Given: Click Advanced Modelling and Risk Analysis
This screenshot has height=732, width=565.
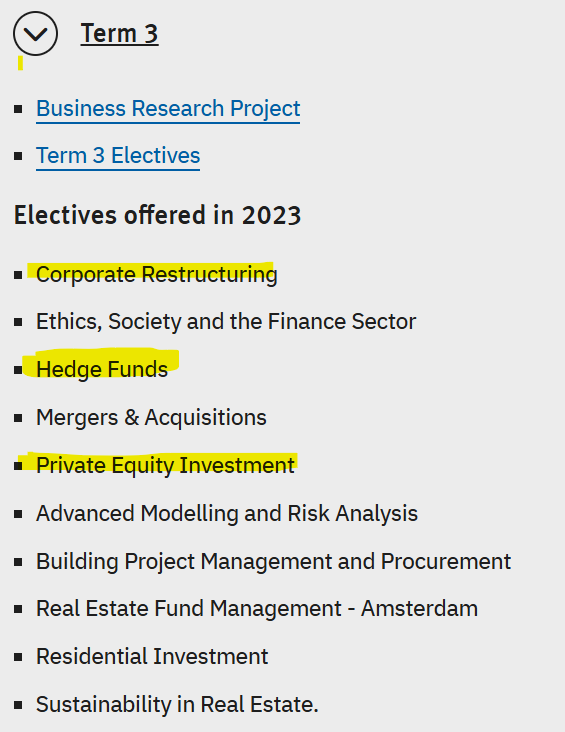Looking at the screenshot, I should click(x=227, y=514).
